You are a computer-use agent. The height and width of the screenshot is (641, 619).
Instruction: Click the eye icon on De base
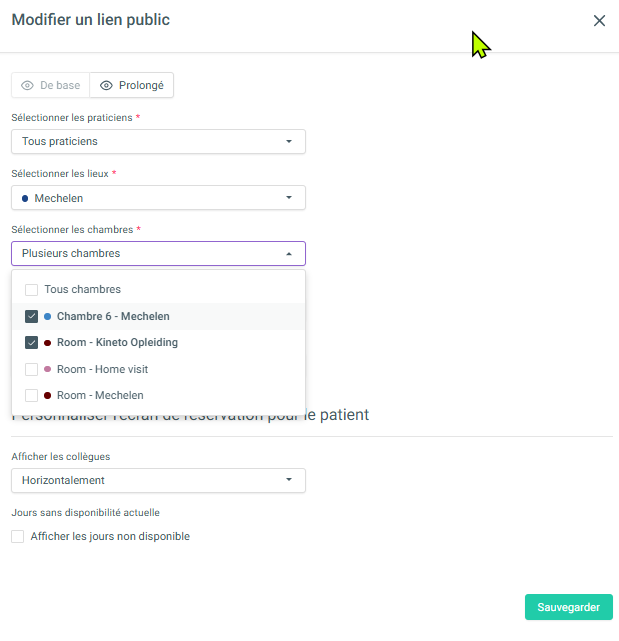tap(27, 86)
